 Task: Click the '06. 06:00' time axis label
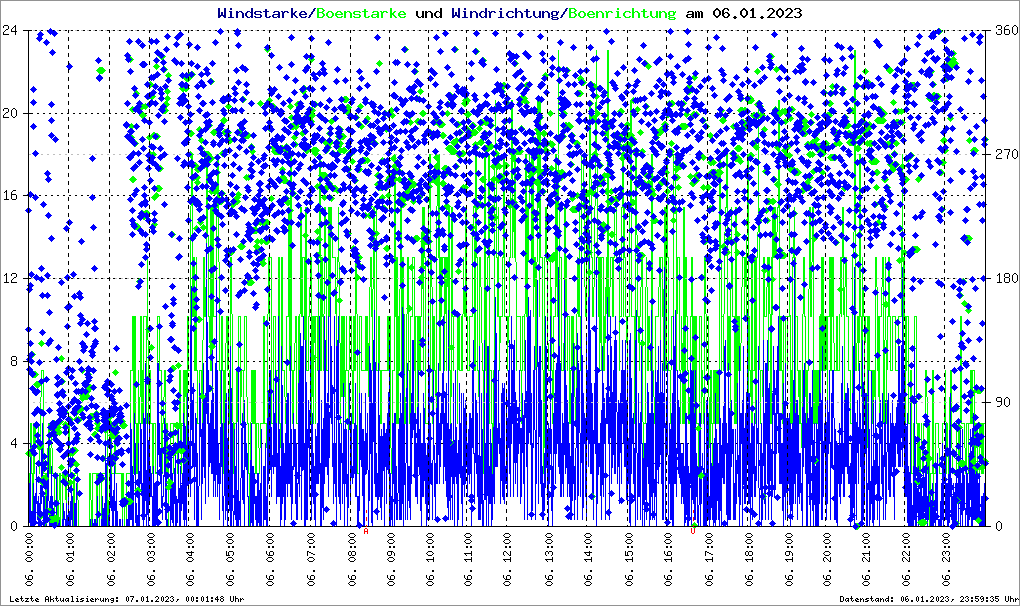click(x=269, y=559)
